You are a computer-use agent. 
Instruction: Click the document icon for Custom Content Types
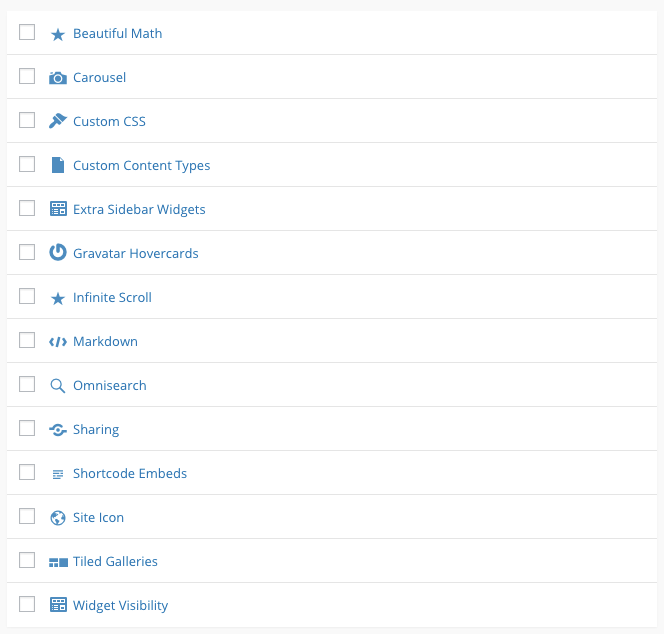(x=58, y=165)
